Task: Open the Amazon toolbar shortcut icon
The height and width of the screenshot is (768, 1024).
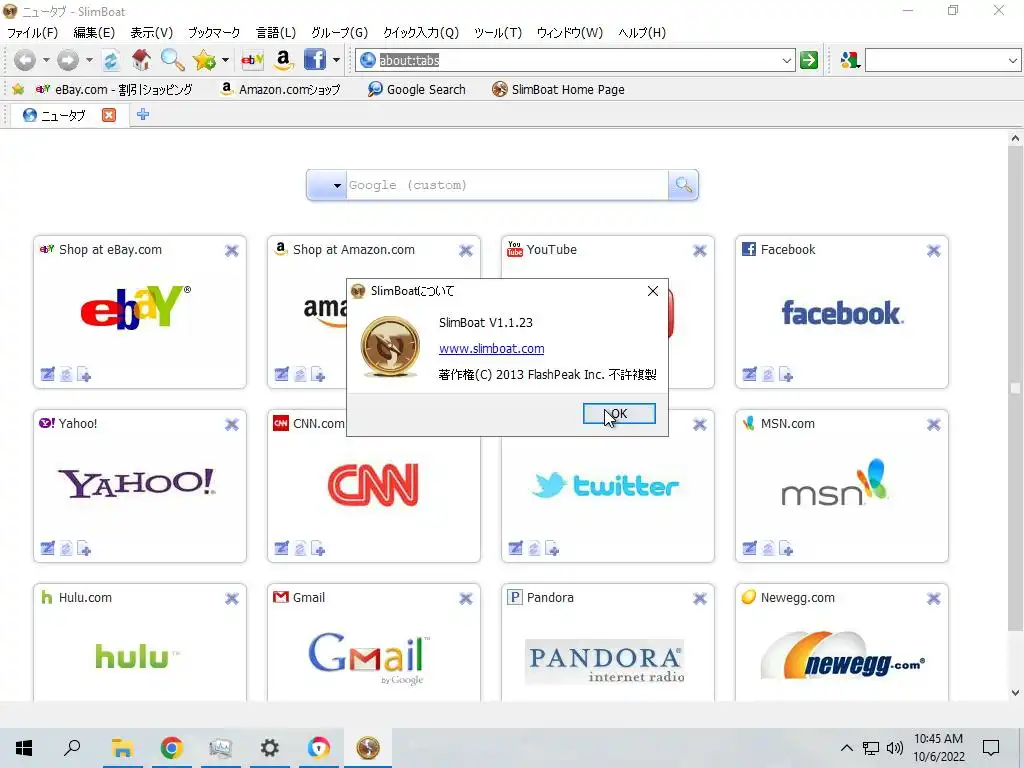Action: coord(283,60)
